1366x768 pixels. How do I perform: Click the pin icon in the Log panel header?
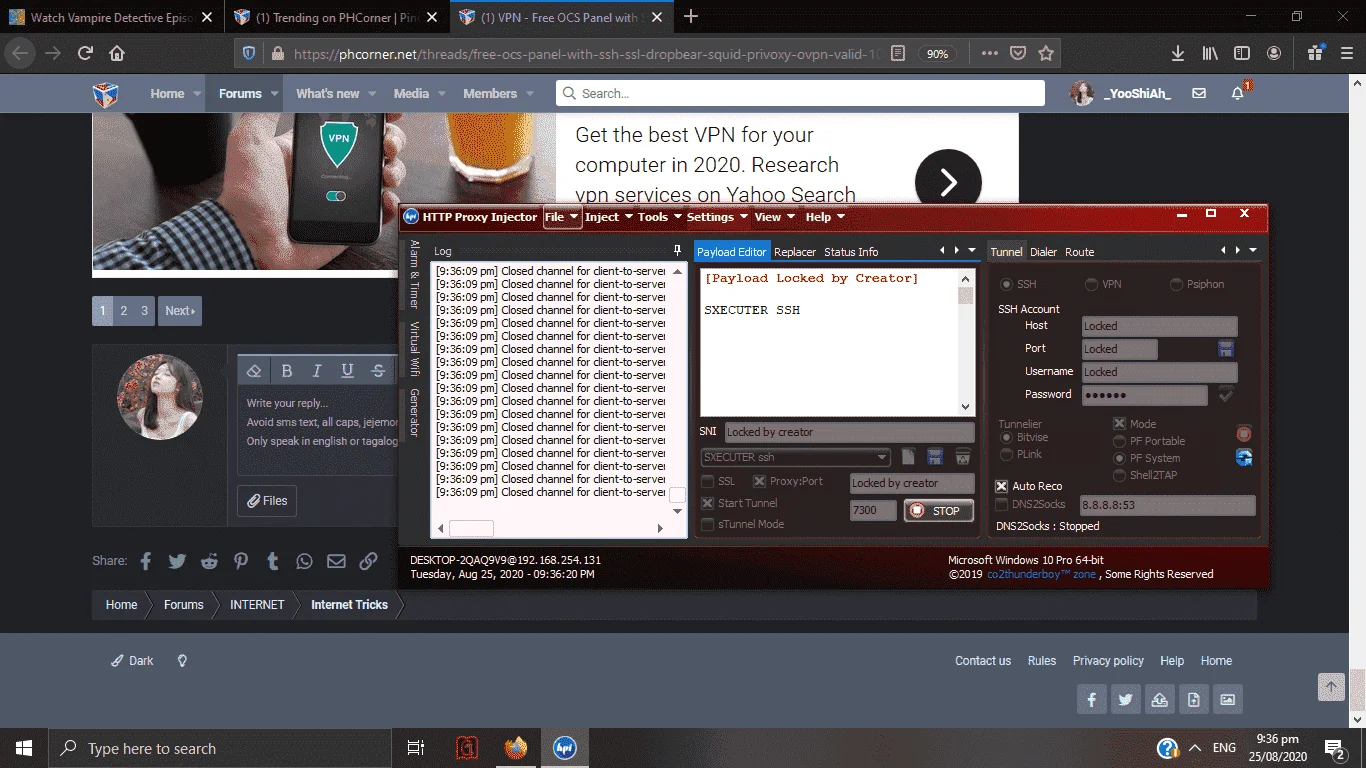677,251
